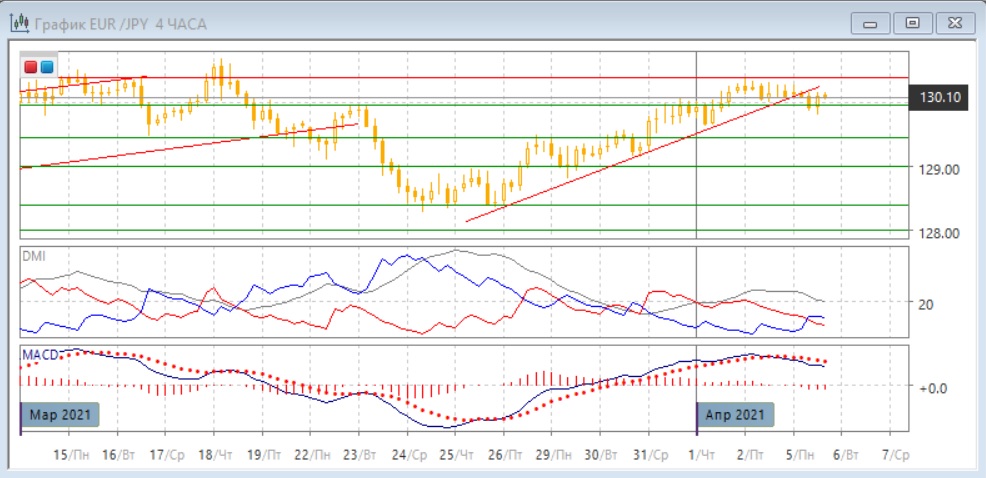
Task: Select the DMI indicator label
Action: click(34, 256)
